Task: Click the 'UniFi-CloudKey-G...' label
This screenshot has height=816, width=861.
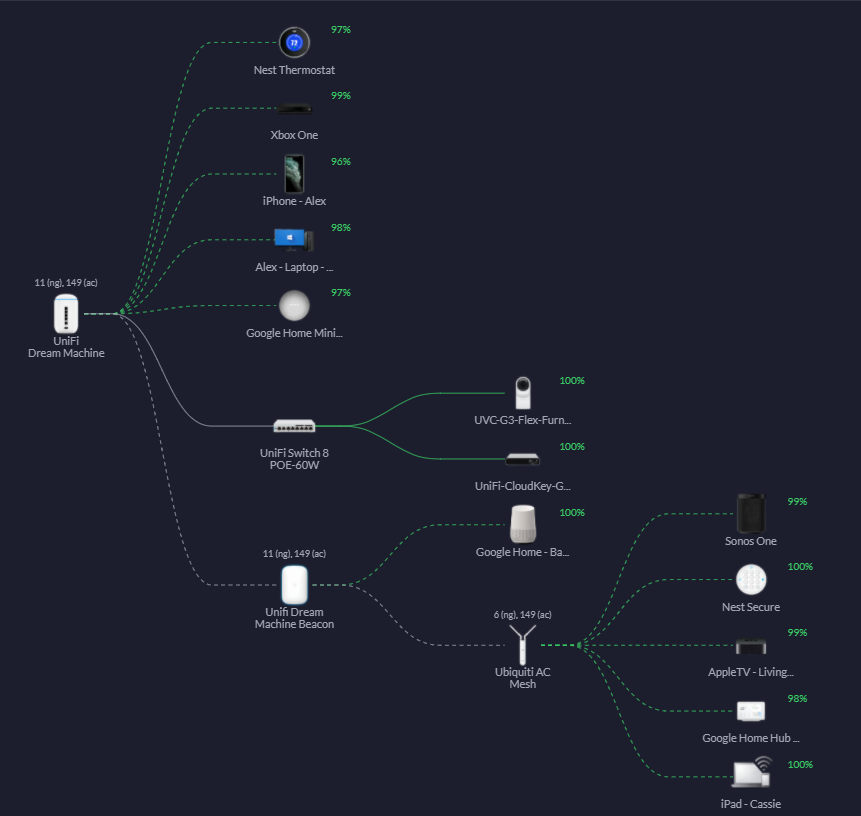Action: click(x=523, y=486)
